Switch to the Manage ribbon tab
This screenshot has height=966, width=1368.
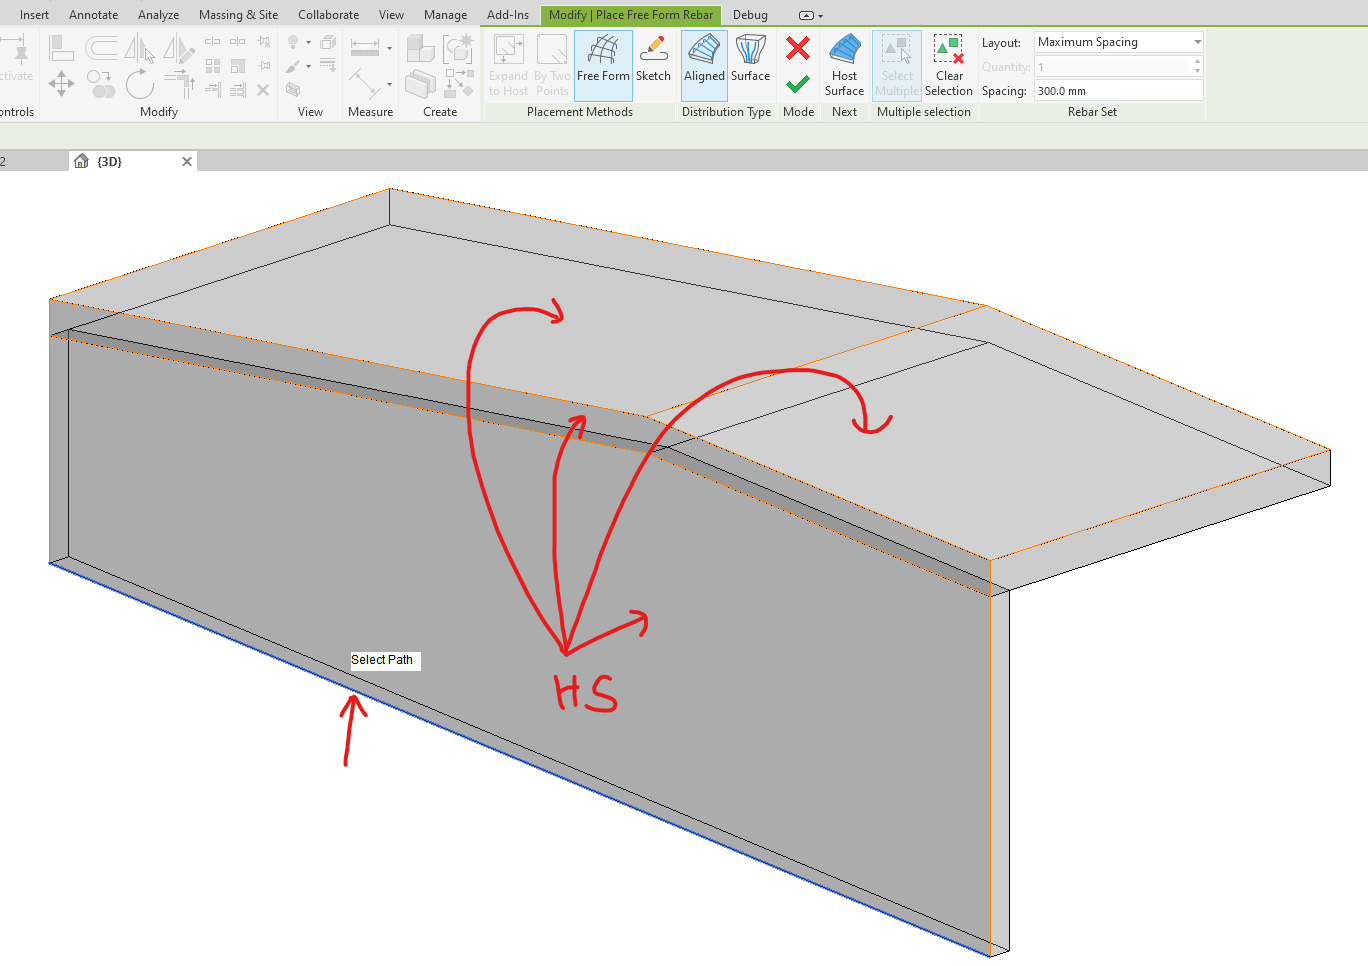(x=445, y=15)
